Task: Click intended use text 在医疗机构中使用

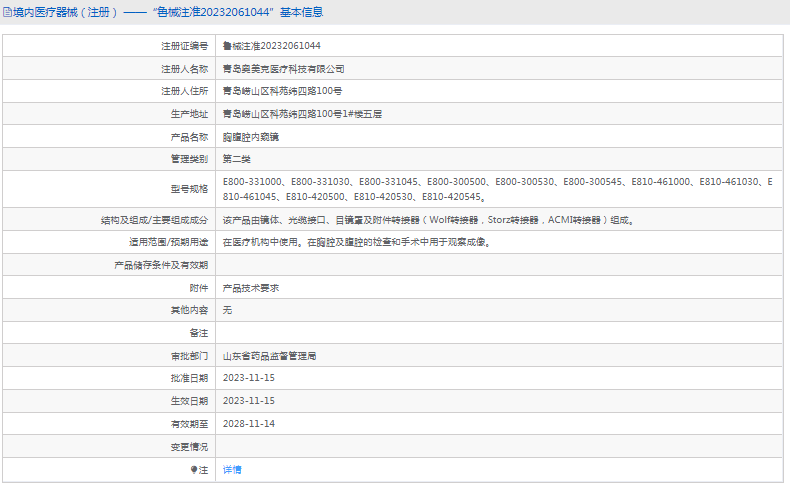Action: (x=357, y=242)
